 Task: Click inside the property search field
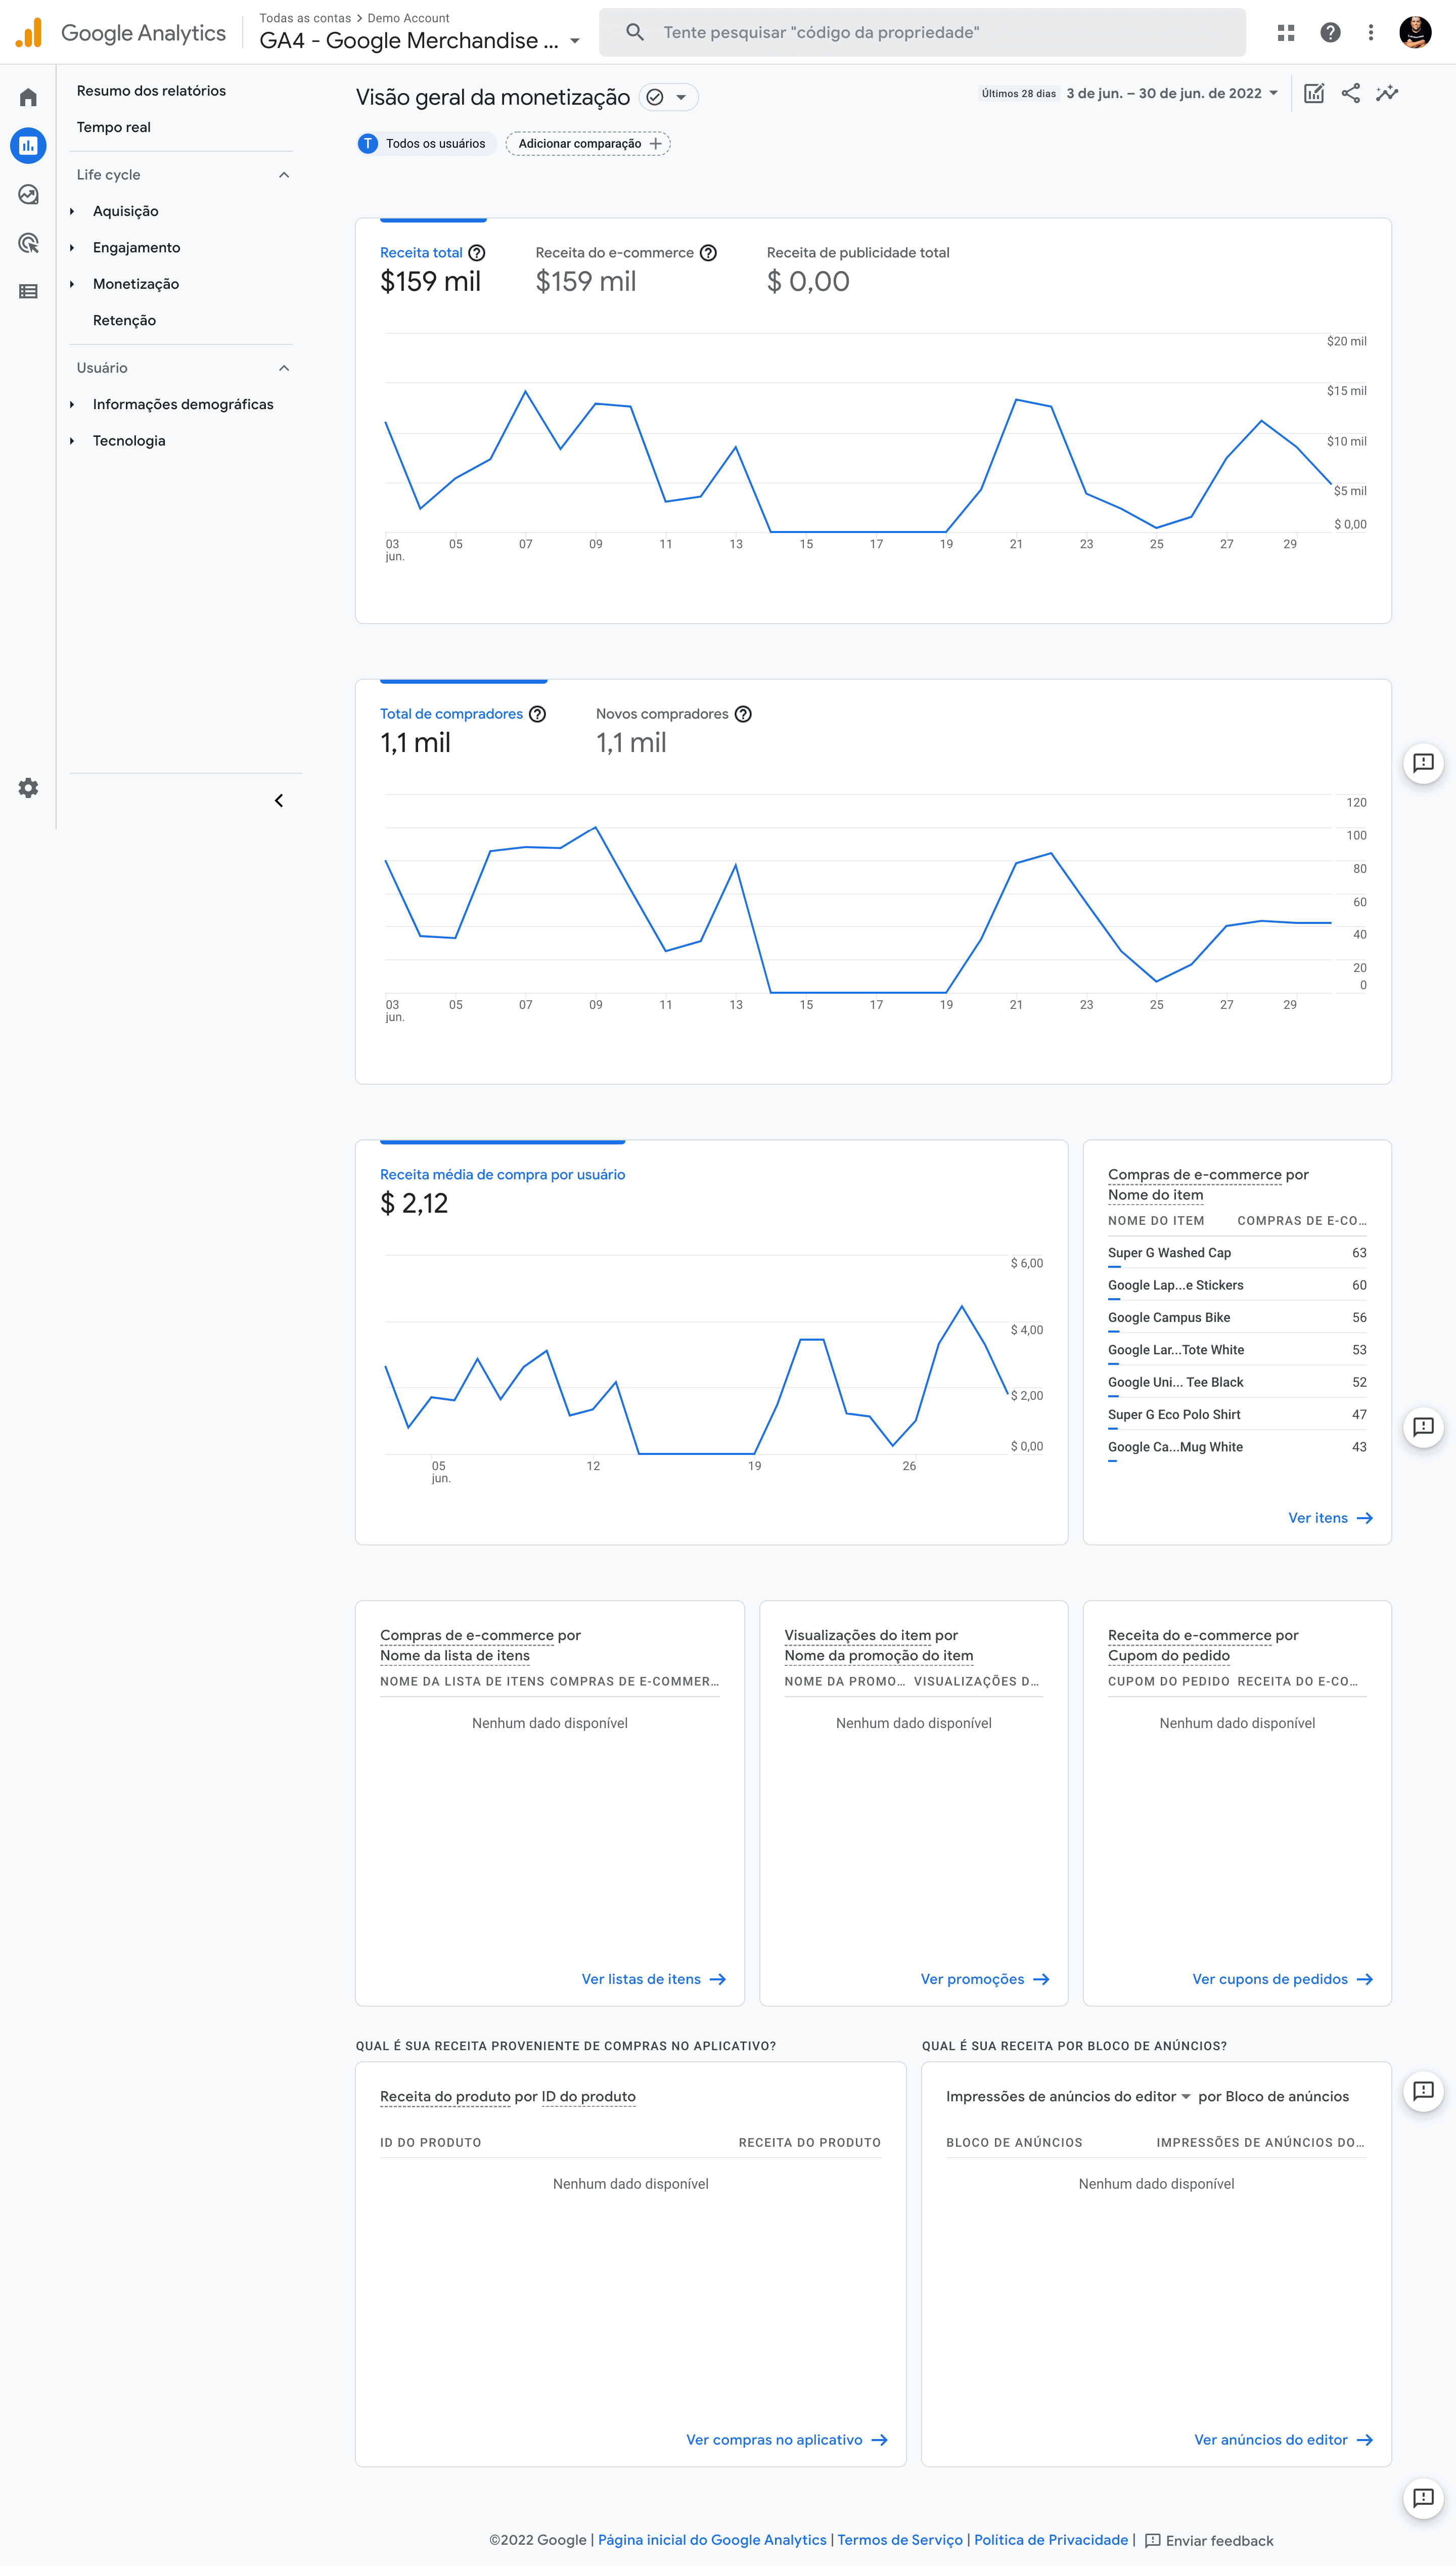pyautogui.click(x=920, y=31)
